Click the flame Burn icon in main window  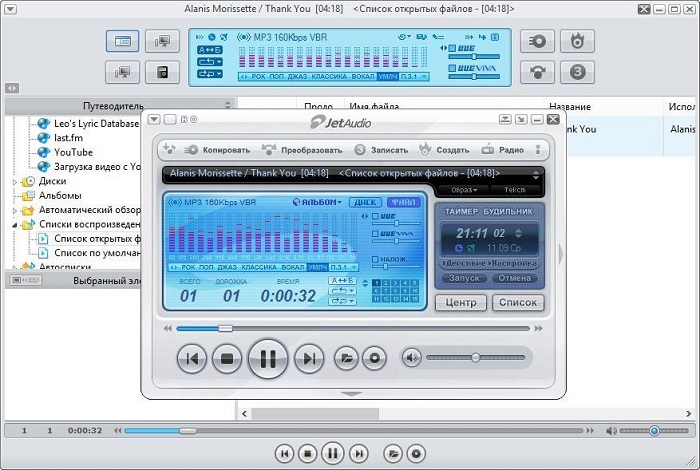577,42
